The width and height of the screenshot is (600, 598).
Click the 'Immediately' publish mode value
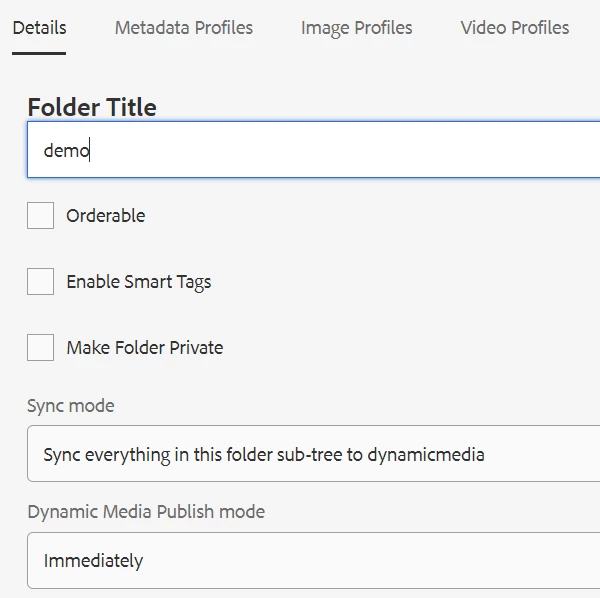click(x=93, y=561)
